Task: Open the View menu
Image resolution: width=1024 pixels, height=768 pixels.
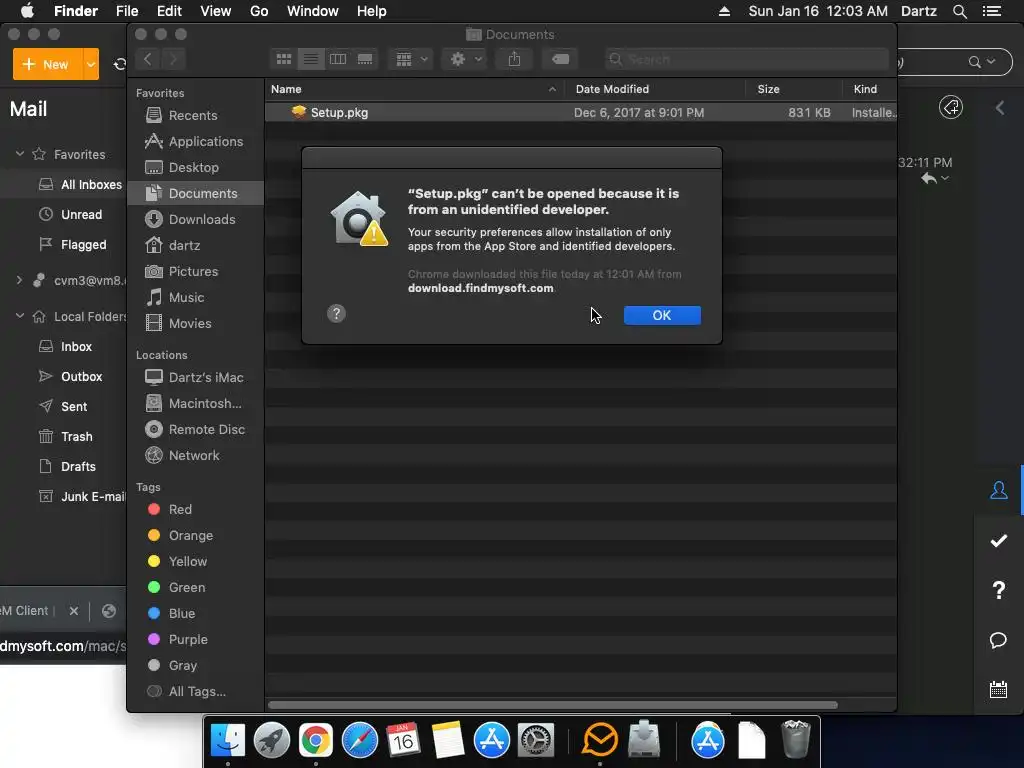Action: (x=216, y=11)
